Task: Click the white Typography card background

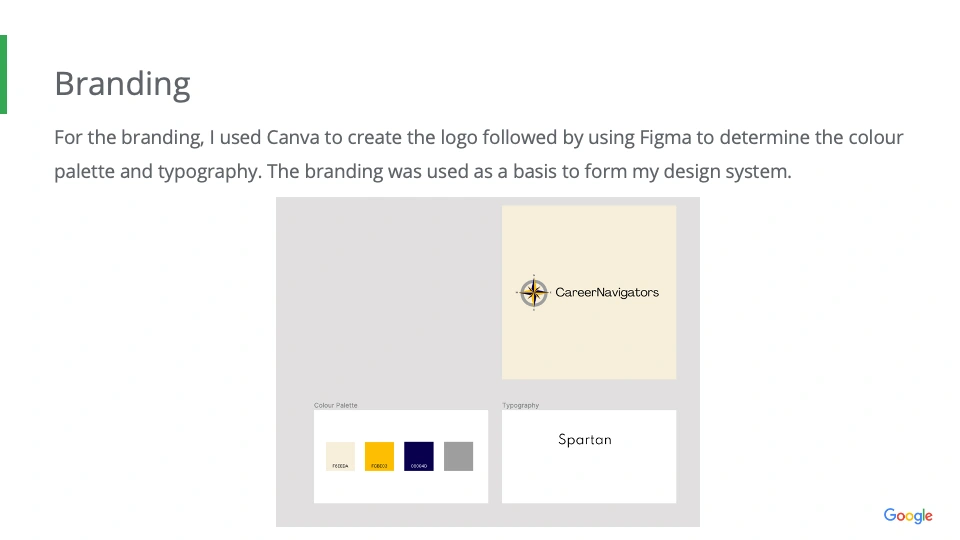Action: click(x=588, y=478)
